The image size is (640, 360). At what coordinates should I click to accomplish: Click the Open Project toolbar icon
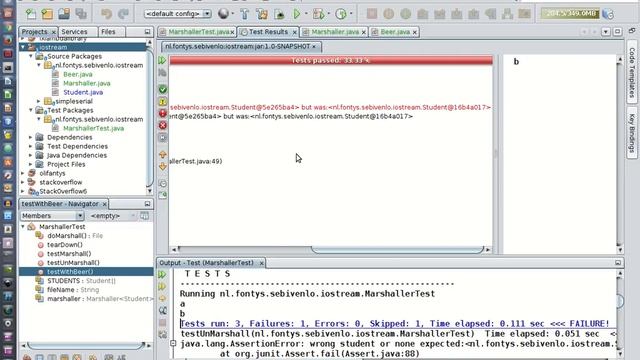[x=64, y=14]
